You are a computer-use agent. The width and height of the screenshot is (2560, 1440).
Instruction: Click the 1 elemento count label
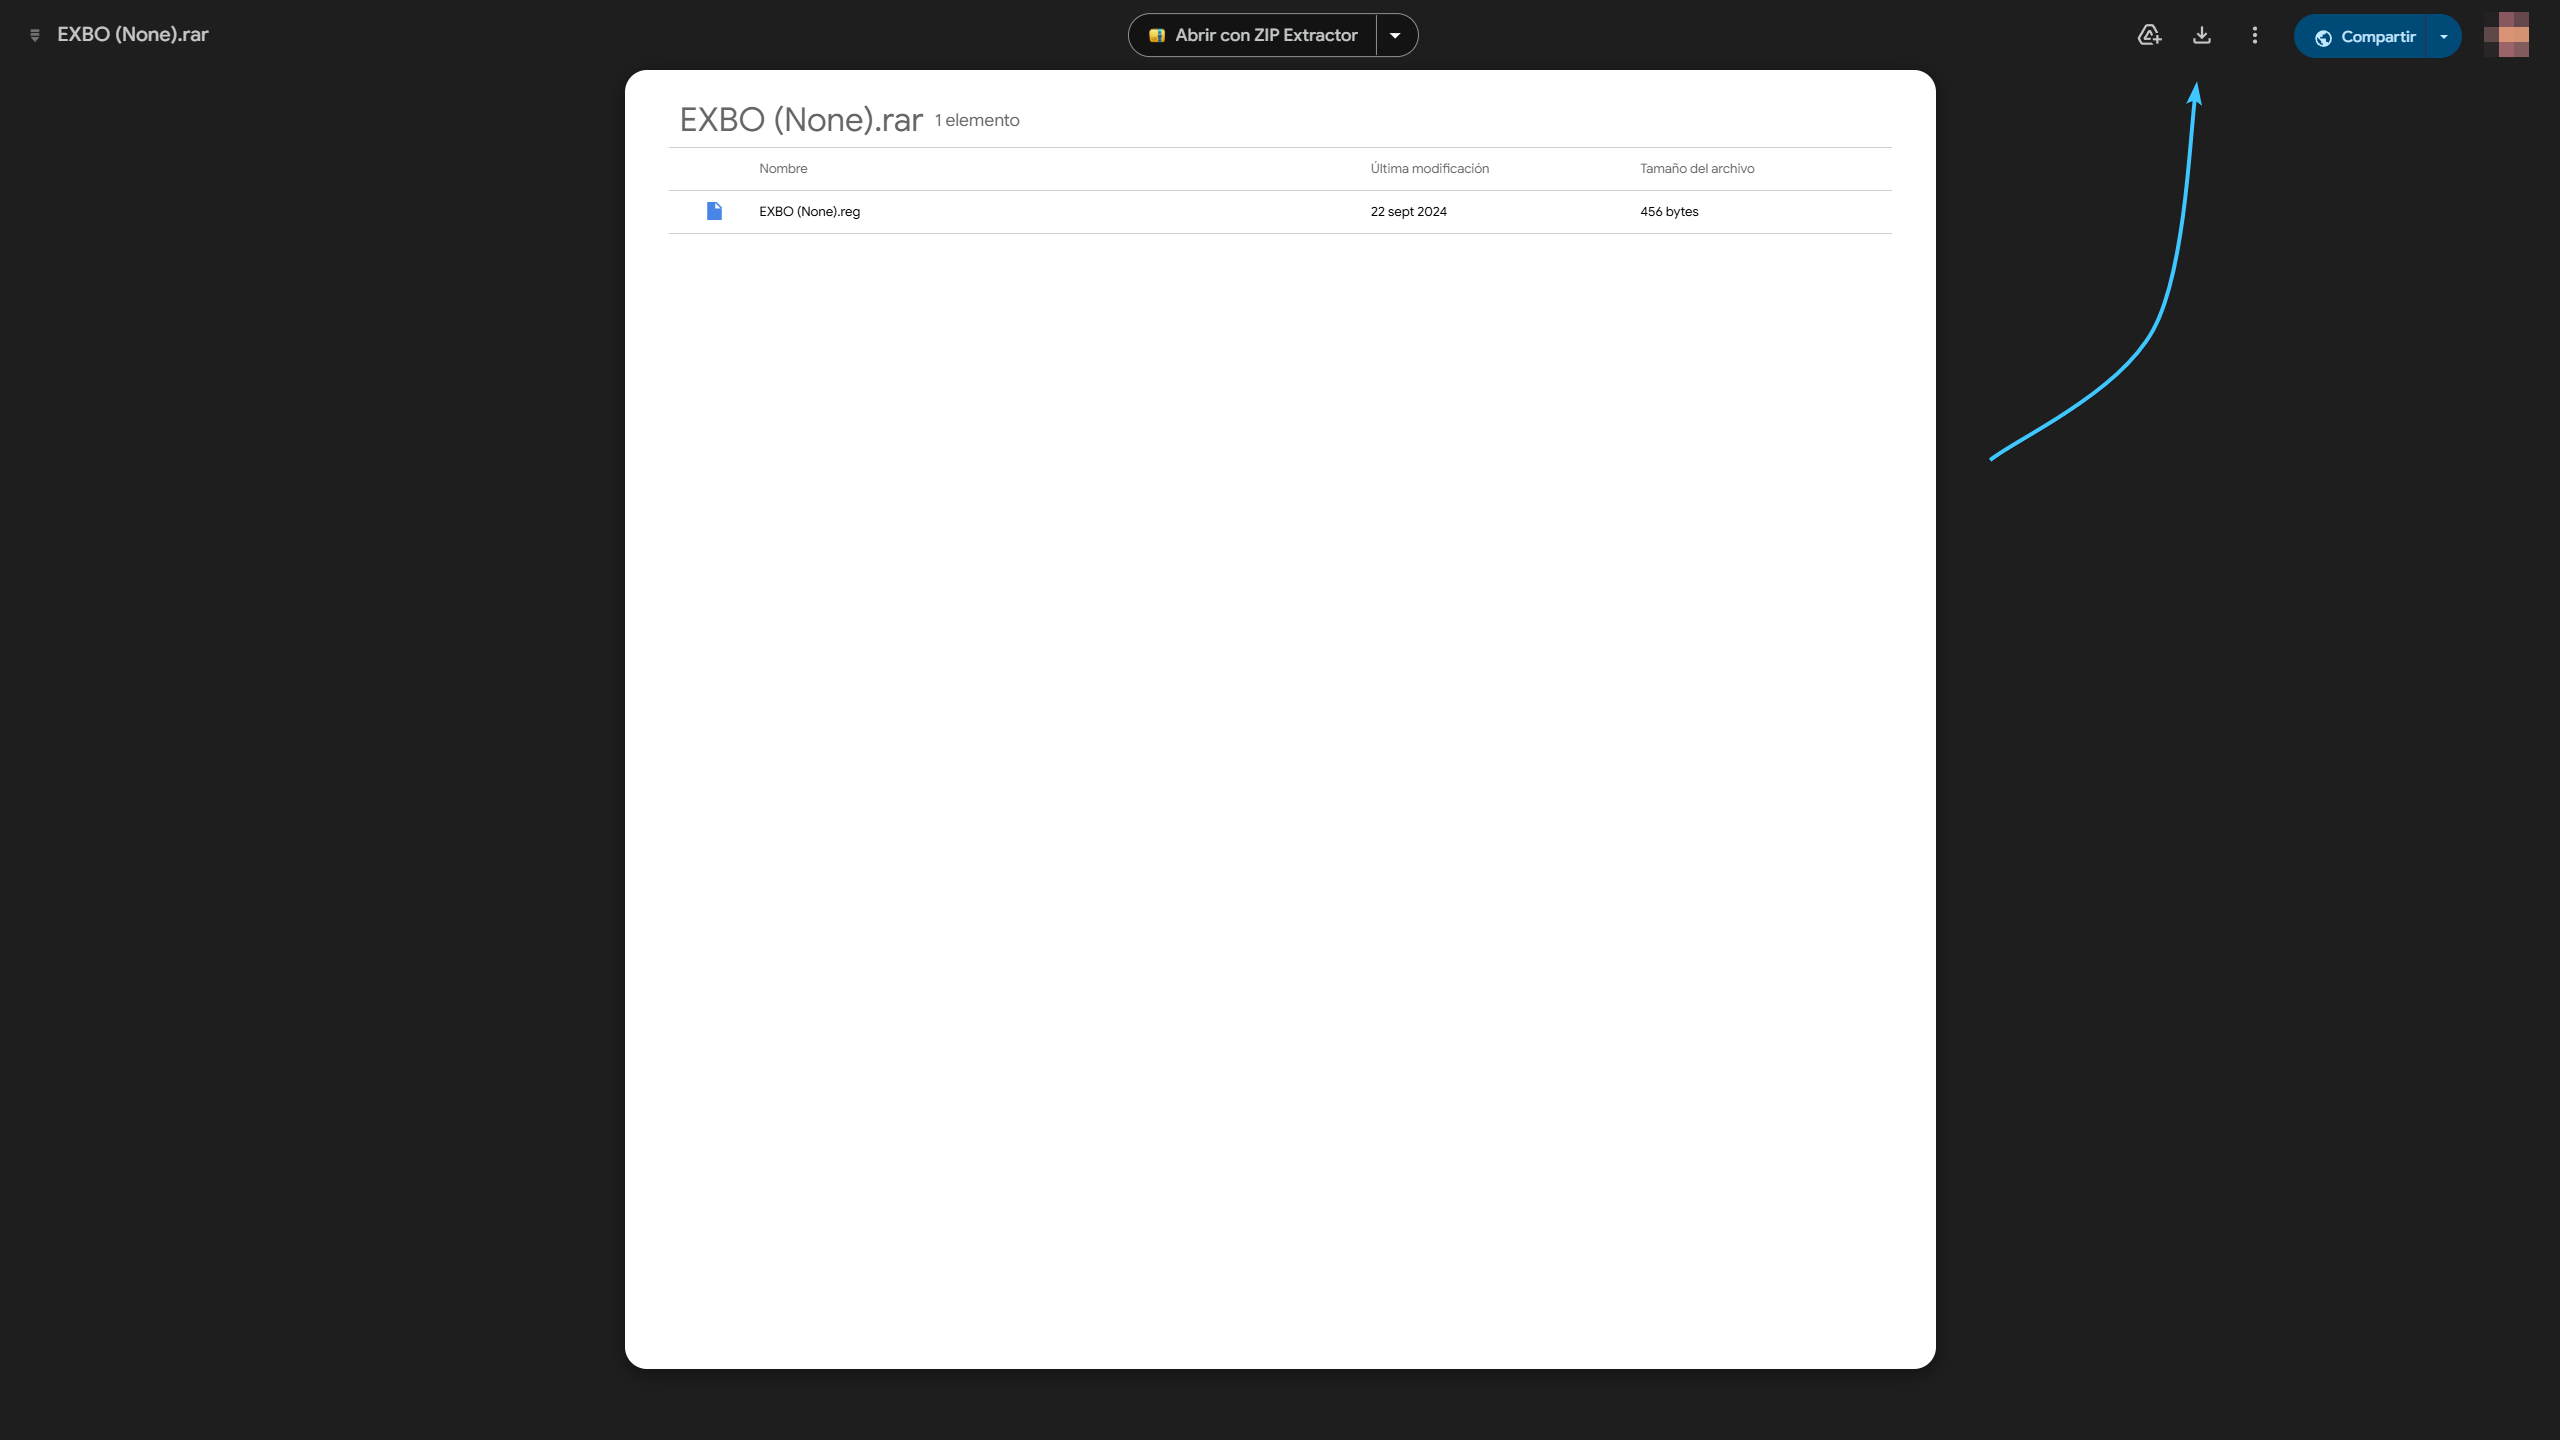(x=977, y=120)
